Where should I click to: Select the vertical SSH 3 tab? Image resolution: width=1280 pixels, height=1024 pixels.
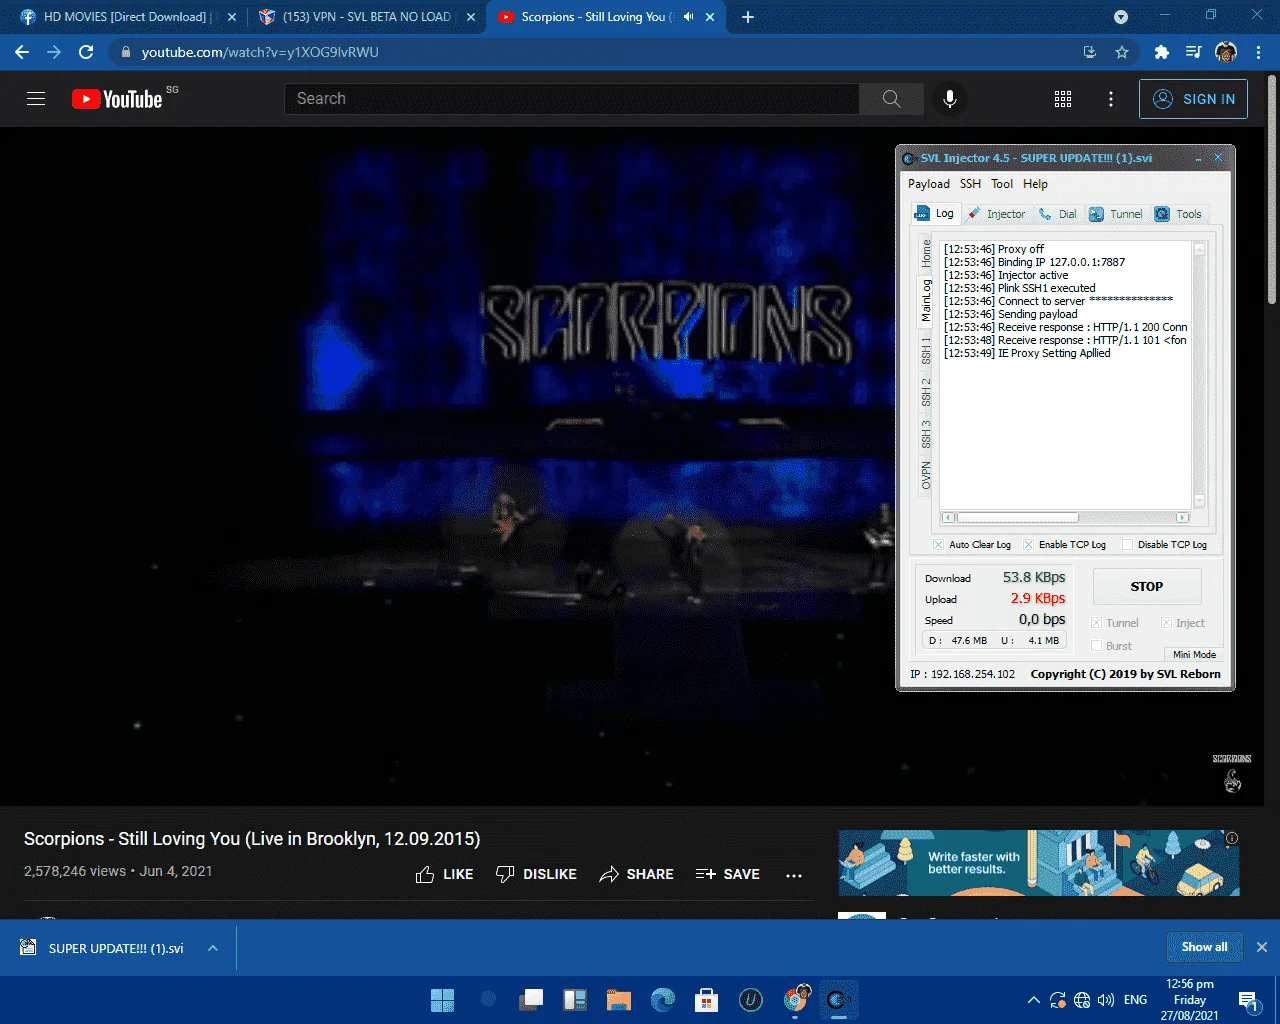coord(926,434)
